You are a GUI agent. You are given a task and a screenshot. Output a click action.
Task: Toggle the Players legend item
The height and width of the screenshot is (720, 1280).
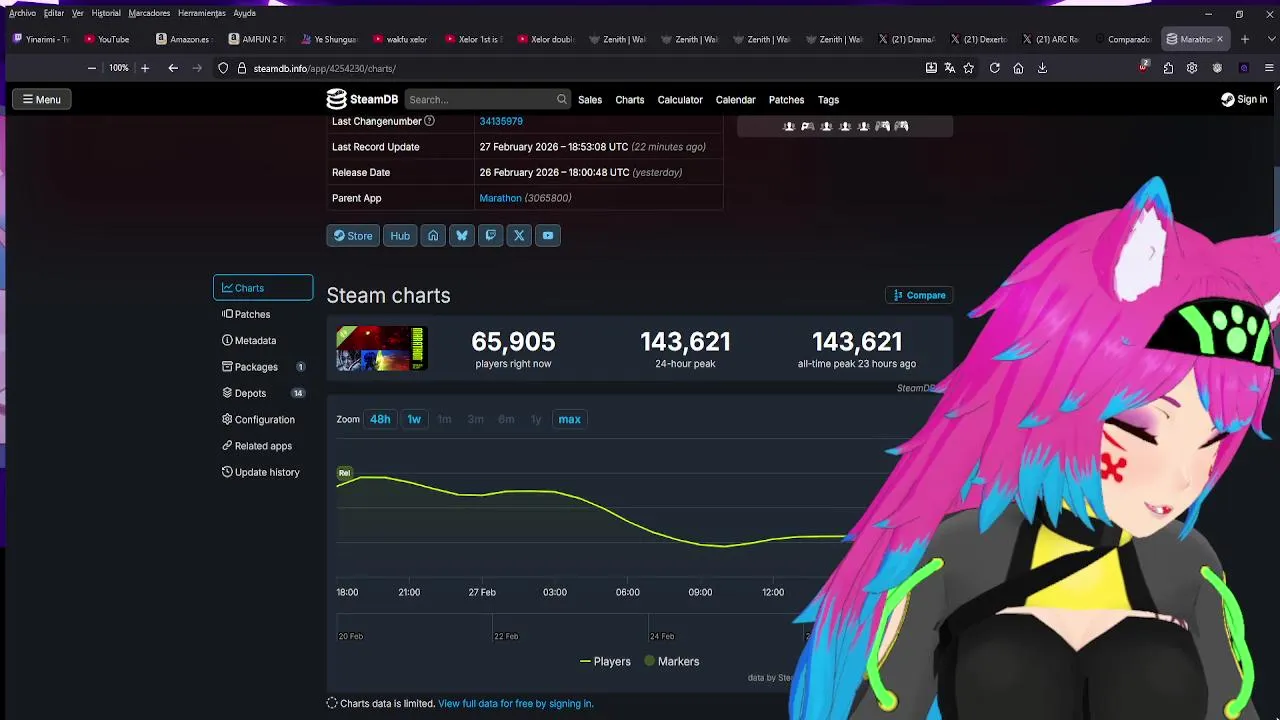[605, 661]
